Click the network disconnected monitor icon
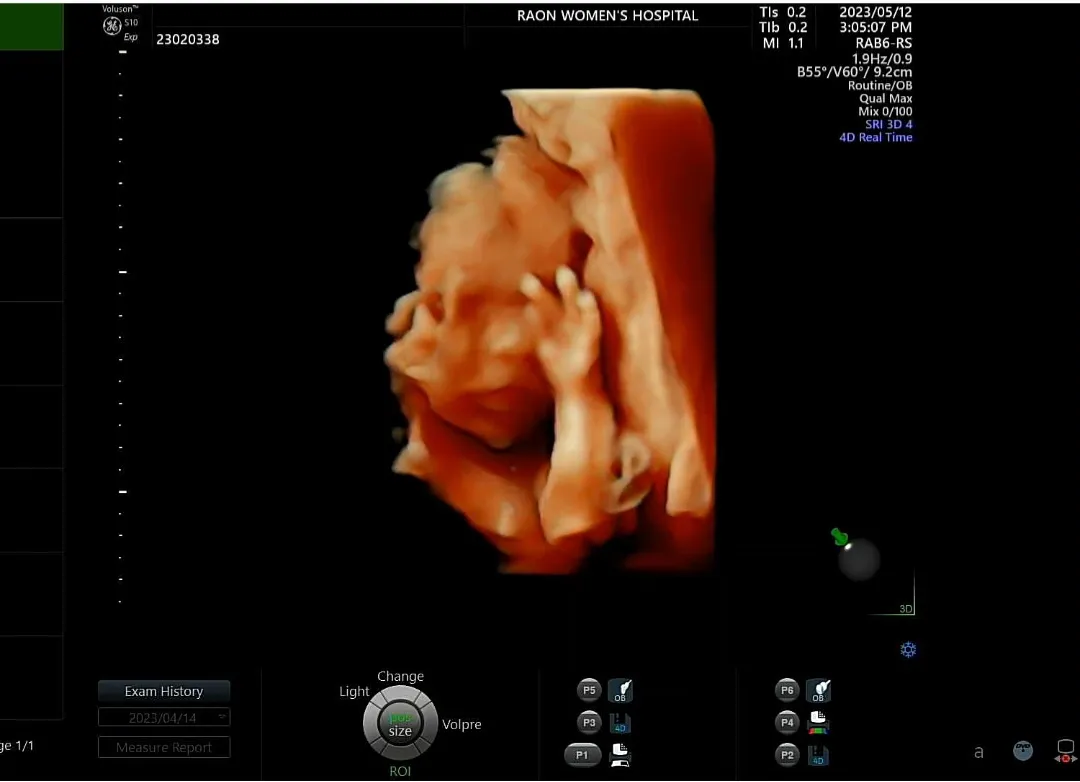Viewport: 1080px width, 782px height. [x=1066, y=750]
